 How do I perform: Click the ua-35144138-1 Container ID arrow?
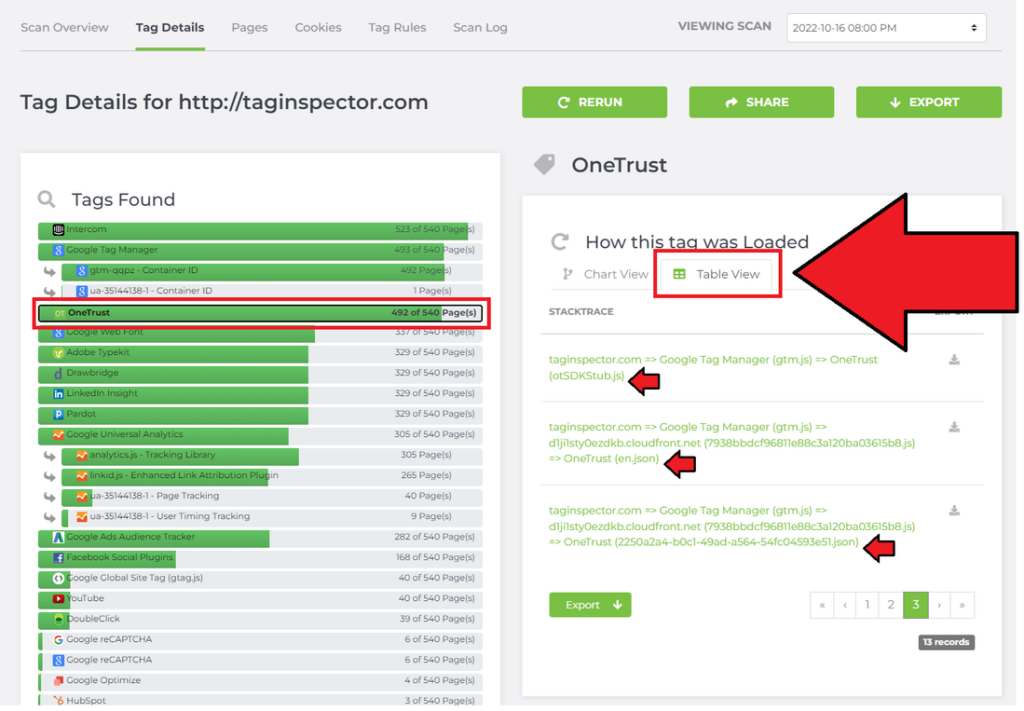50,291
